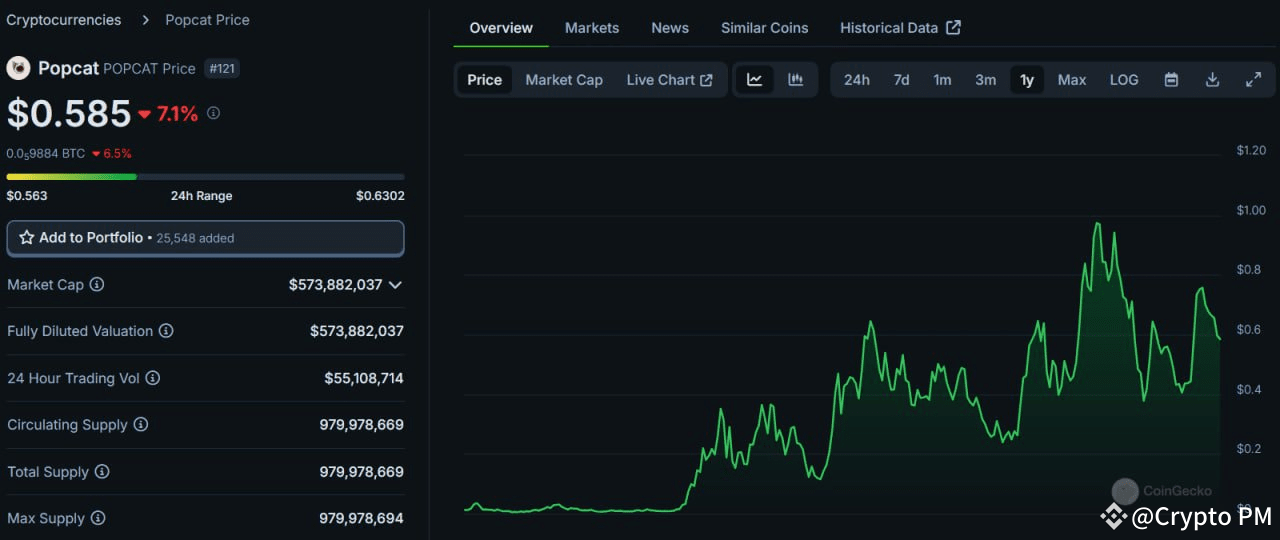Screen dimensions: 1280x540
Task: Click the $0.563 24h low value
Action: [x=27, y=196]
